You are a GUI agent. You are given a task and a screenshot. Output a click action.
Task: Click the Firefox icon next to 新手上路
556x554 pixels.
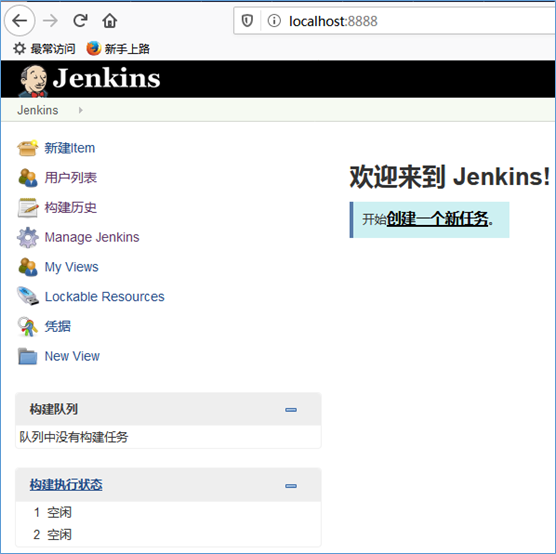pos(94,48)
